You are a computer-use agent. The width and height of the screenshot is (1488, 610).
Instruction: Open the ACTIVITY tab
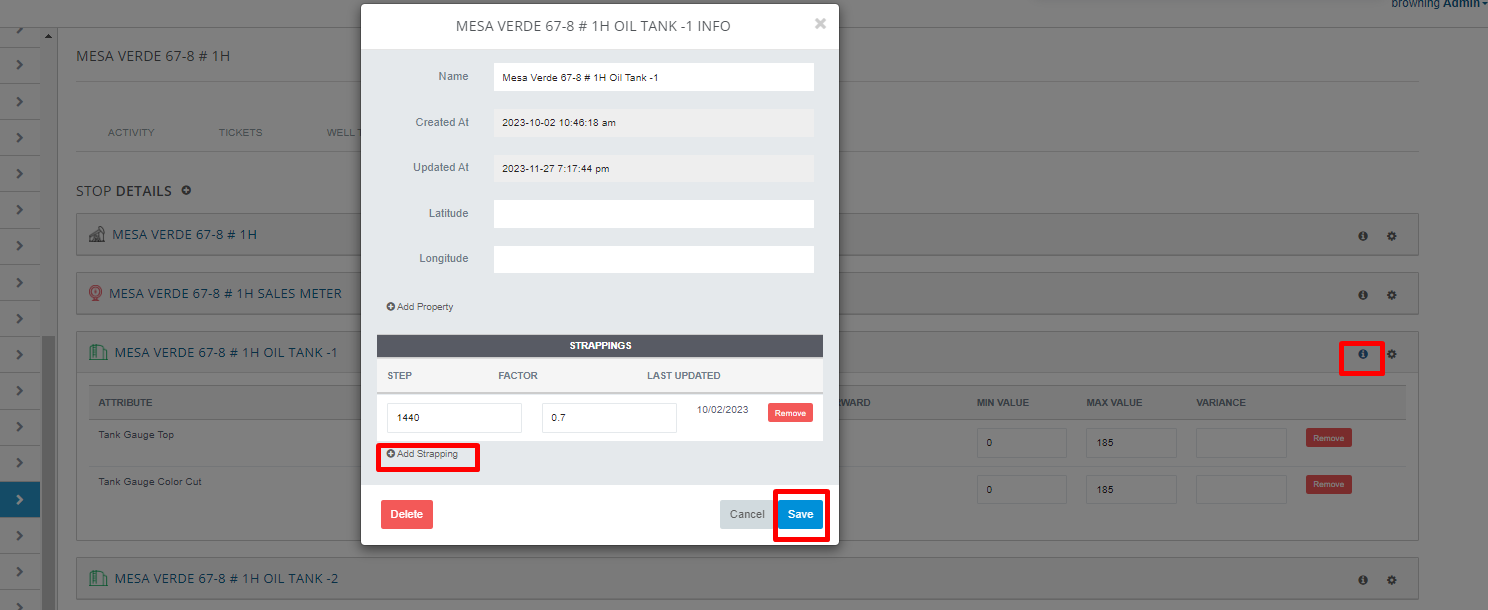[x=131, y=132]
